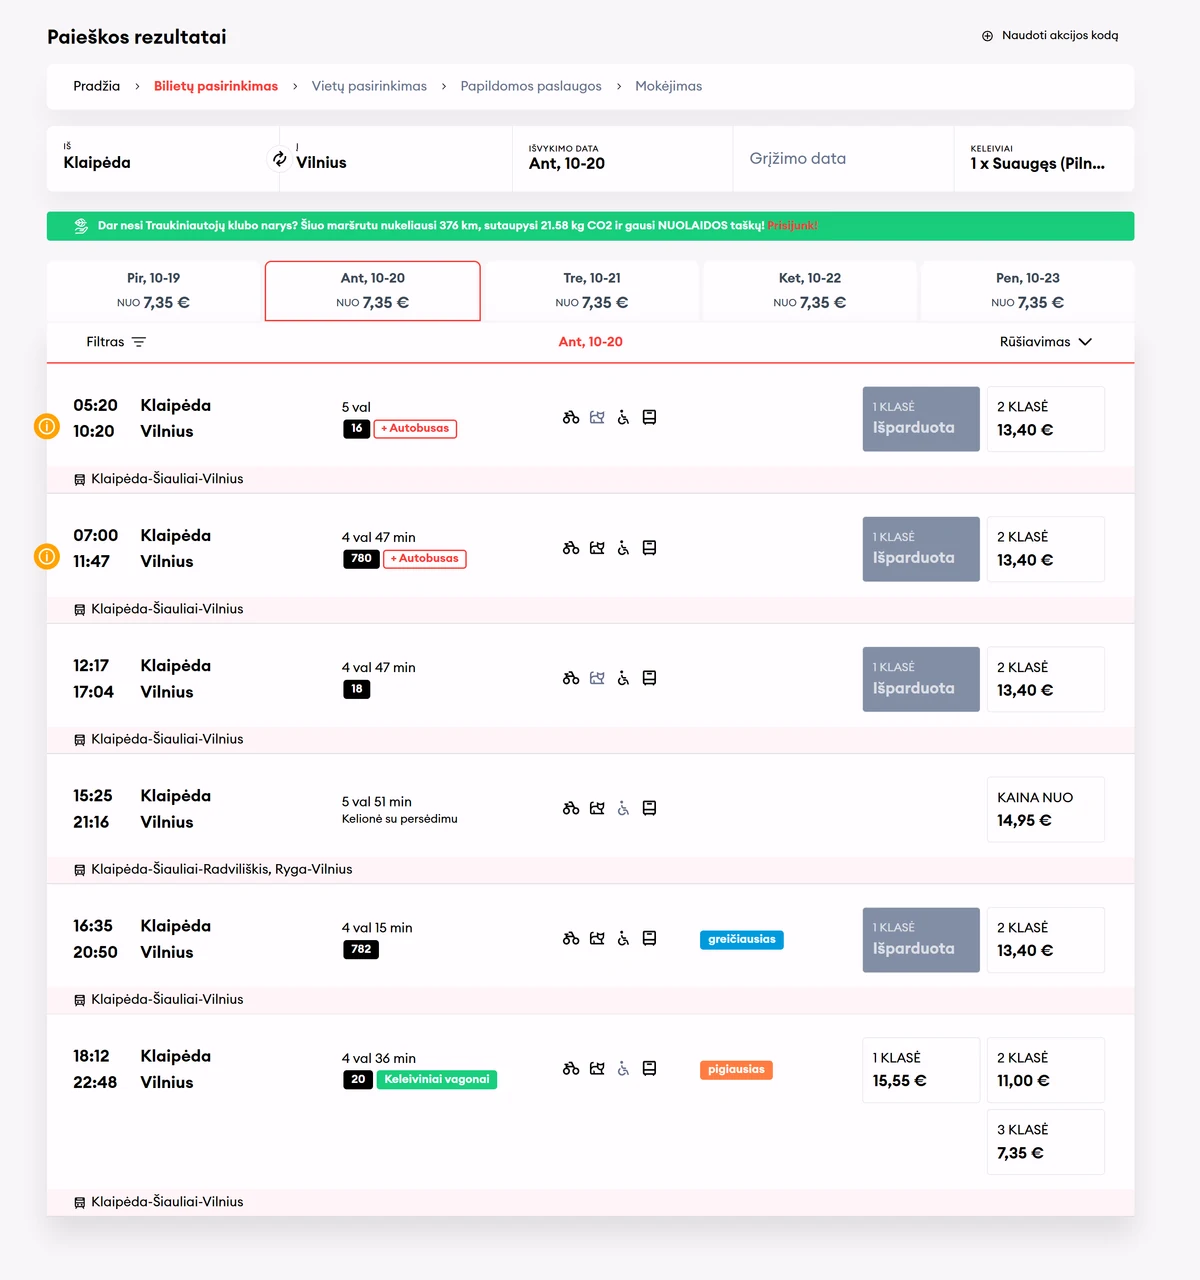Click Naudoti akcijos kodą link
The width and height of the screenshot is (1200, 1280).
pos(1060,36)
